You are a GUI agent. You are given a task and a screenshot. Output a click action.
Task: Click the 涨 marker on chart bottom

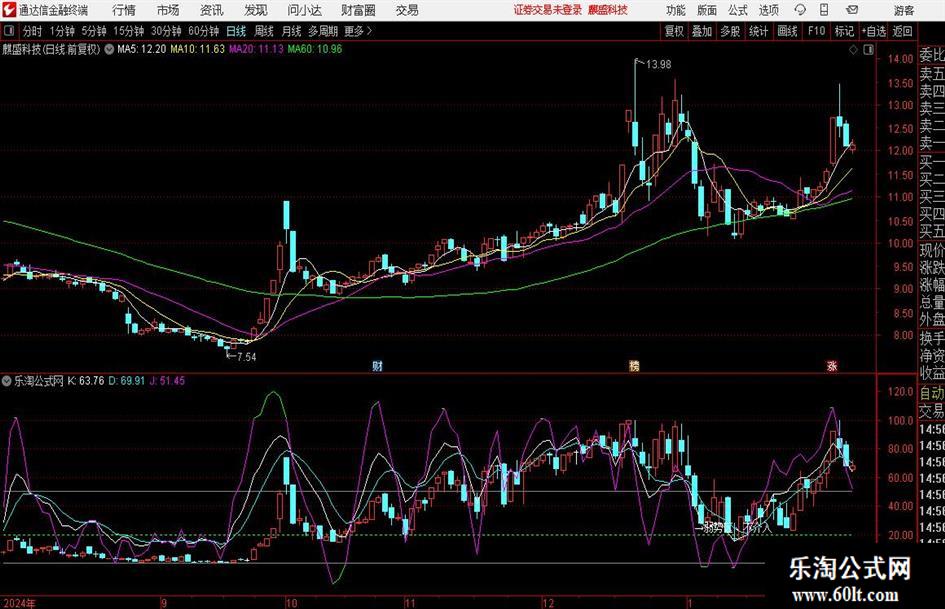pos(832,365)
